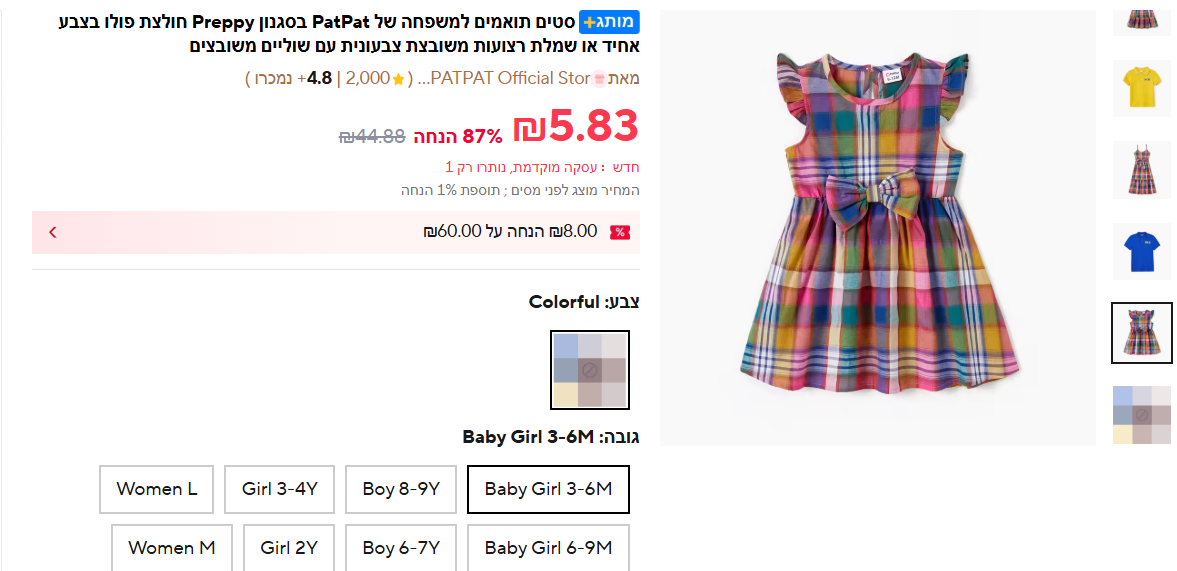Pick the Girl 2Y size
The image size is (1177, 571).
point(289,548)
